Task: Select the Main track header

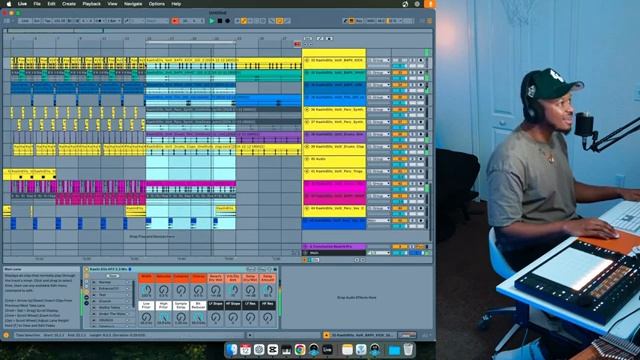Action: 334,253
